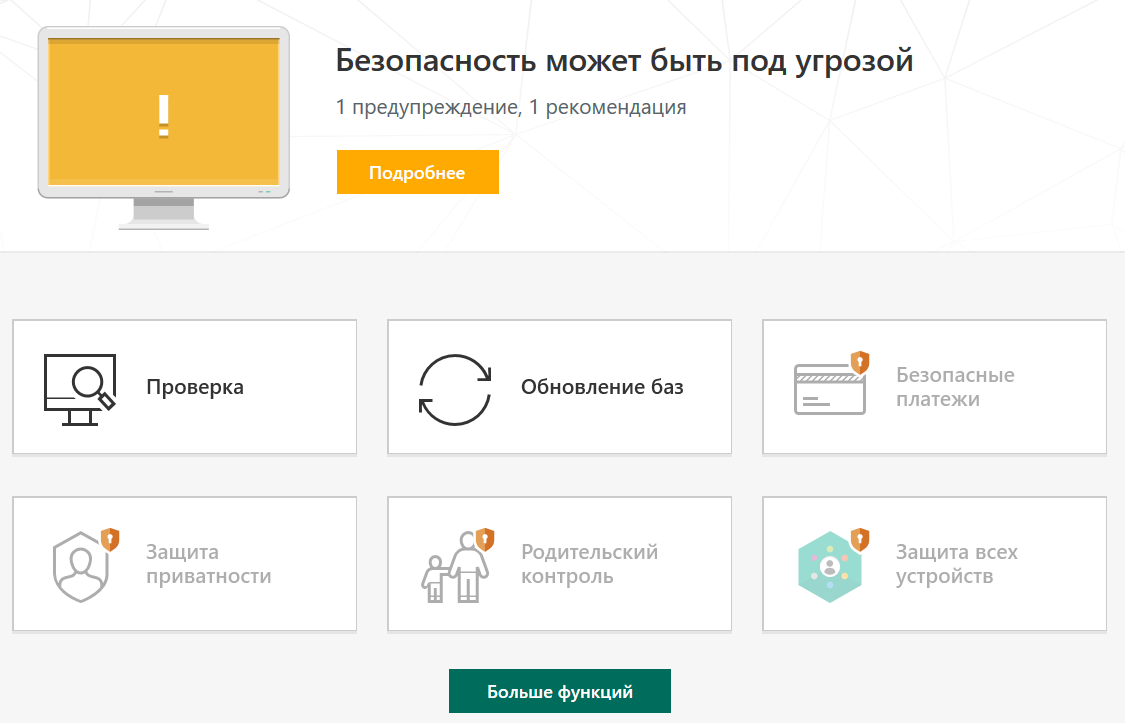The image size is (1125, 723).
Task: Open Больше функций green button
Action: click(559, 691)
